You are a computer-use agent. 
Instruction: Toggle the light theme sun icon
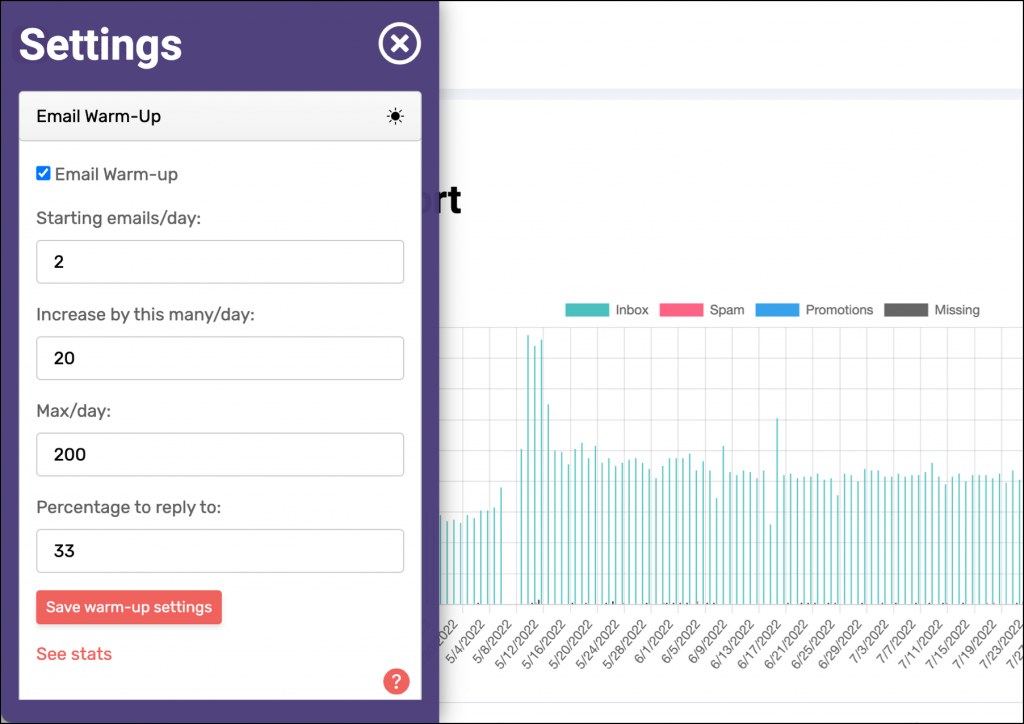pyautogui.click(x=395, y=116)
